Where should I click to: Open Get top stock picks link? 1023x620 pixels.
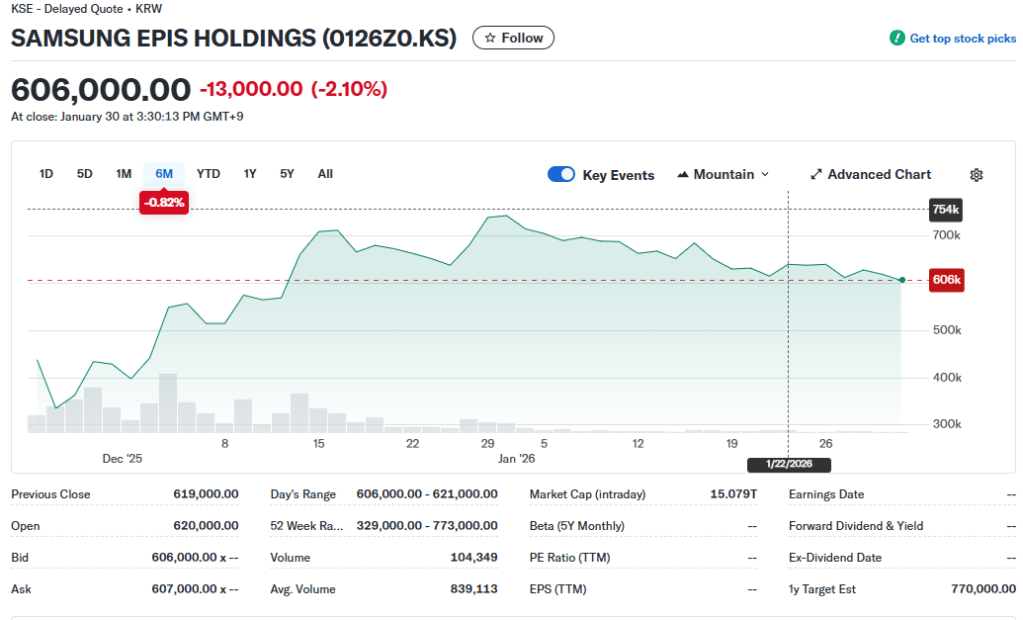pos(962,38)
